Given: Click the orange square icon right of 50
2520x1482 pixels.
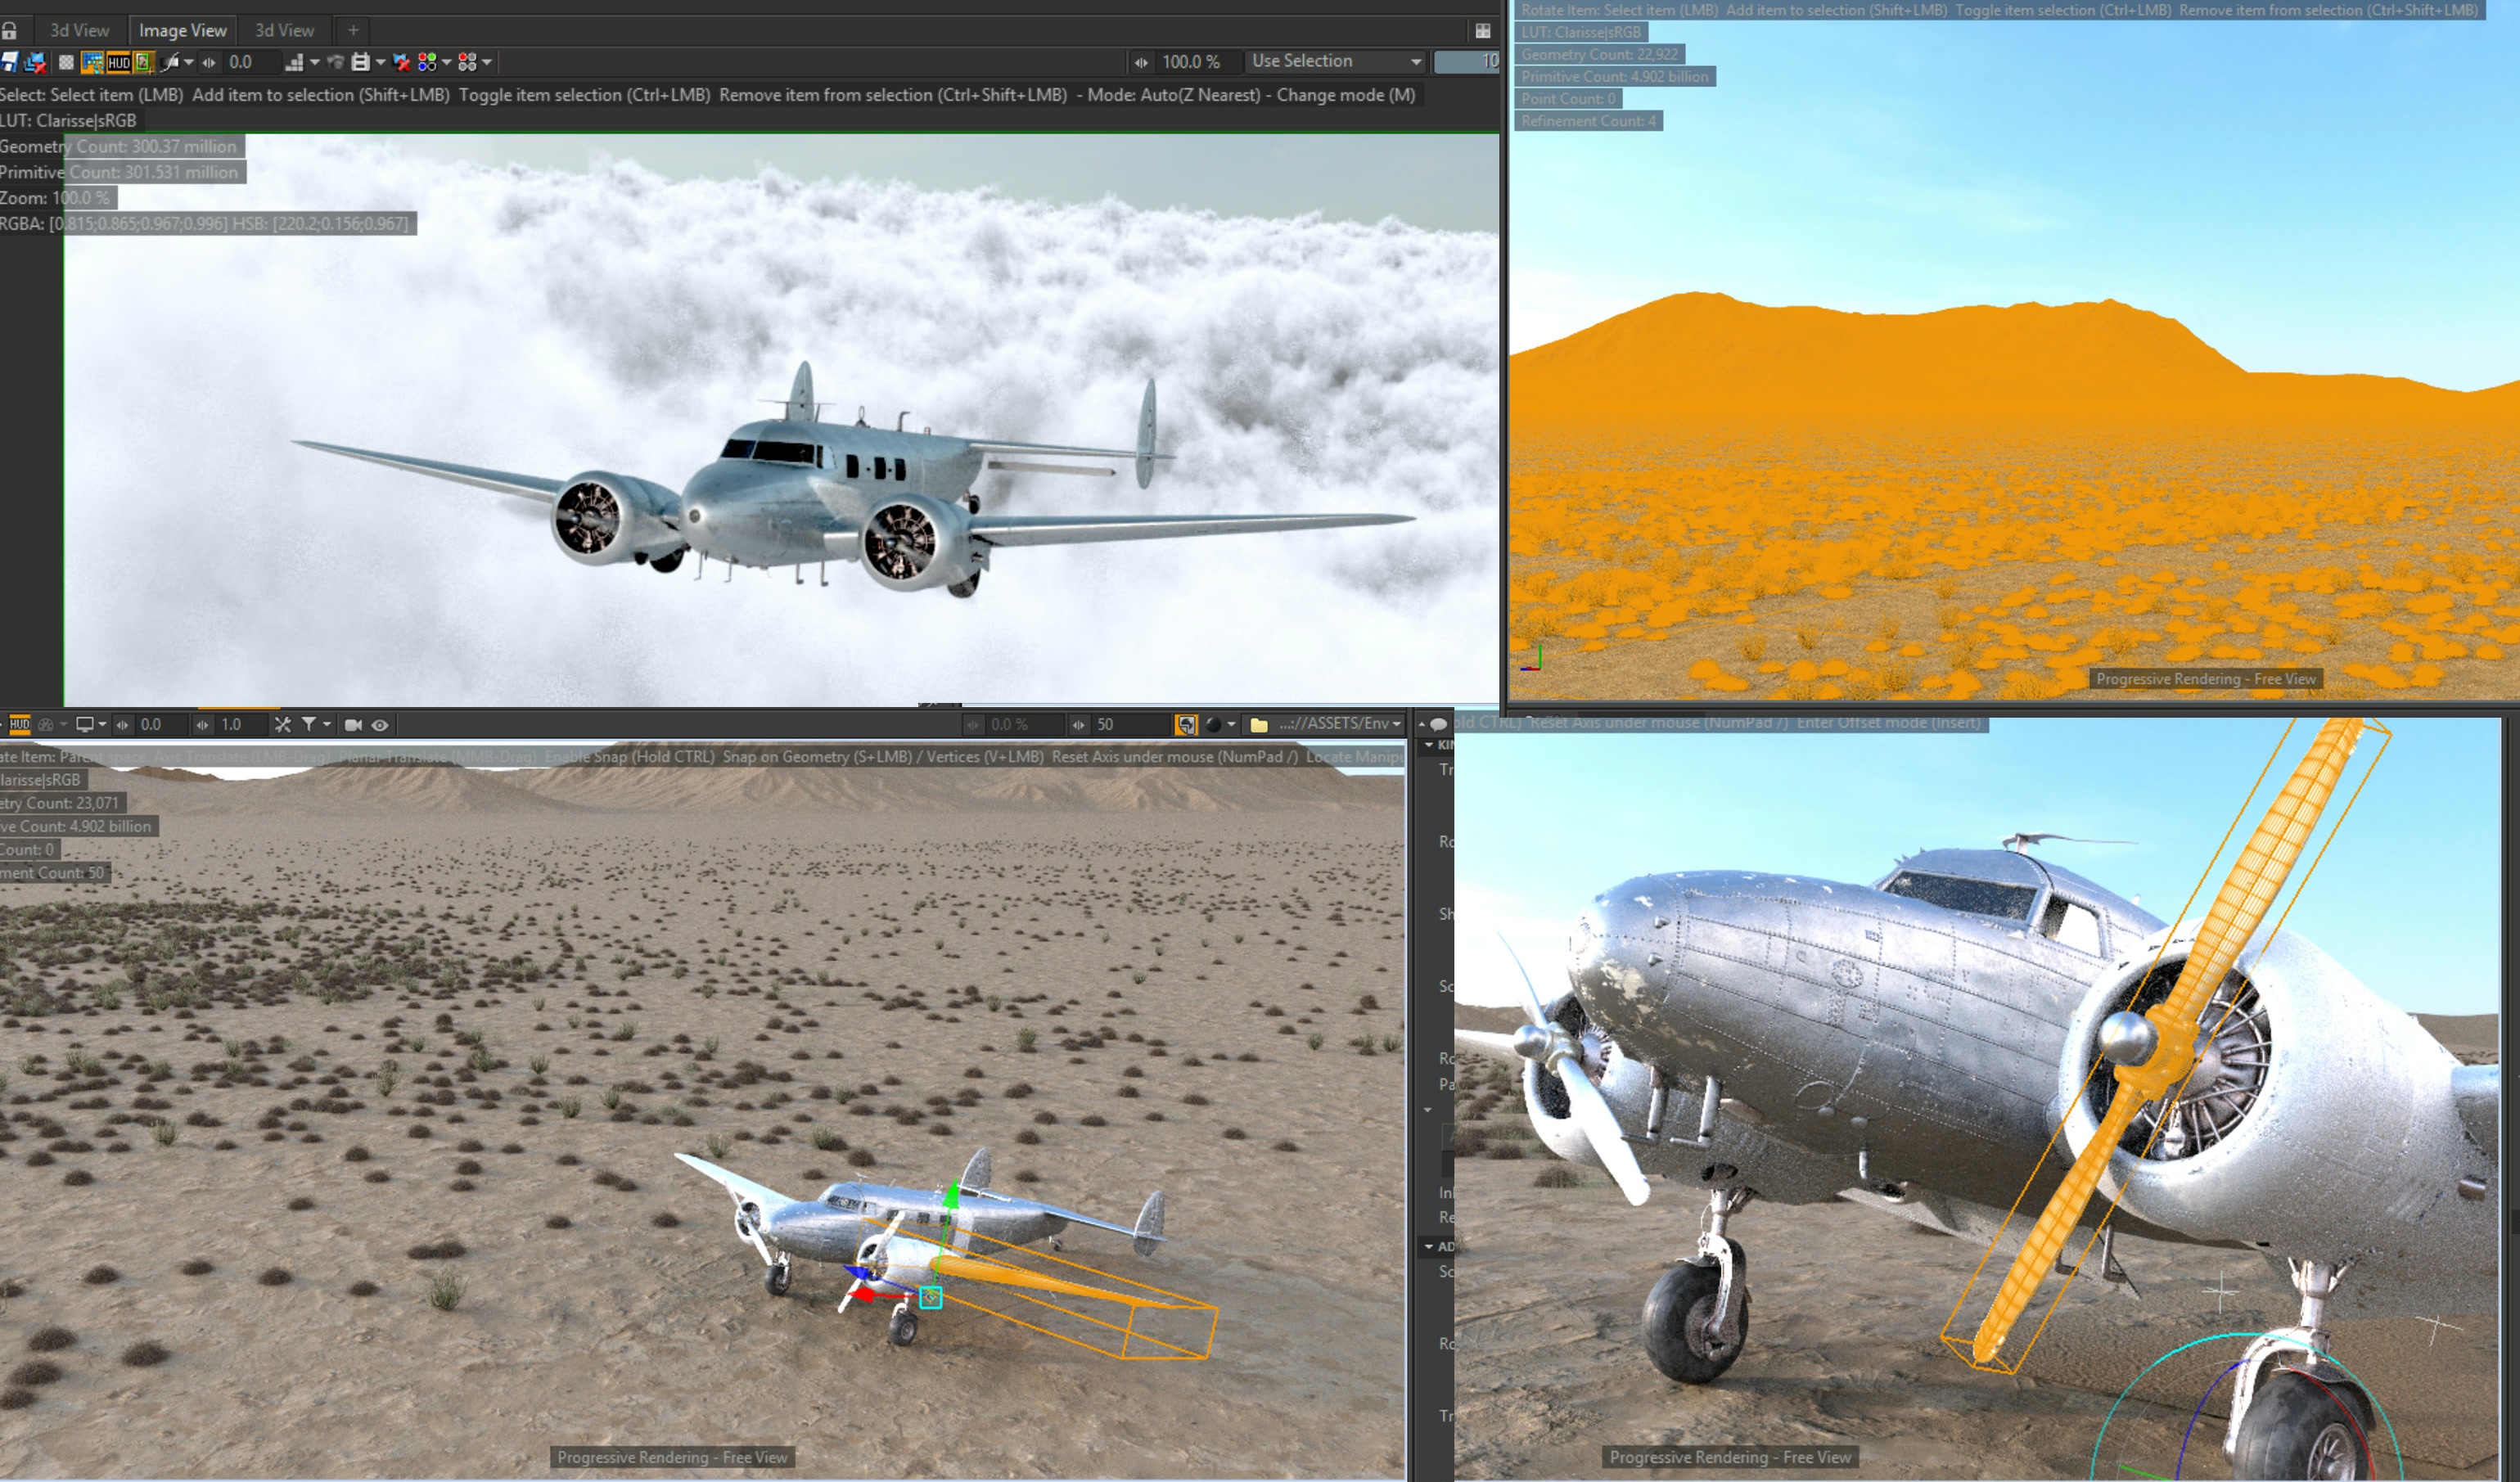Looking at the screenshot, I should coord(1186,725).
